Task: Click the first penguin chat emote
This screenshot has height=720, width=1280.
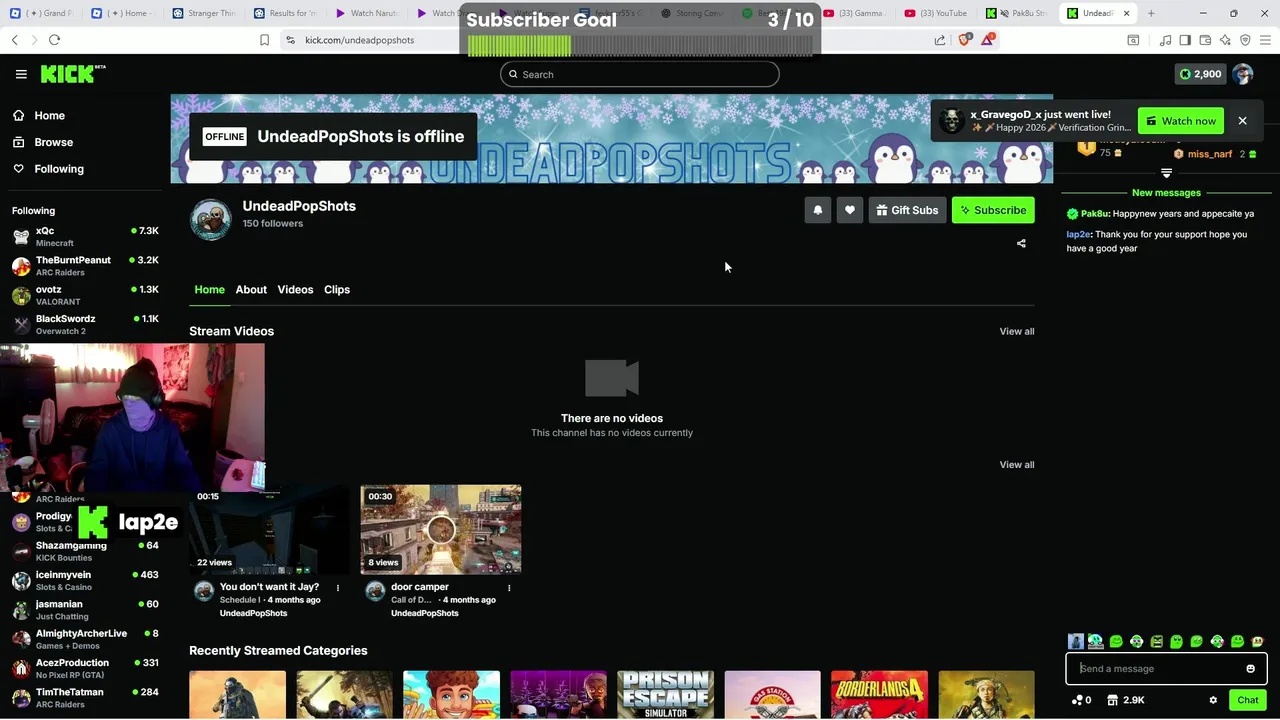Action: click(x=1076, y=642)
